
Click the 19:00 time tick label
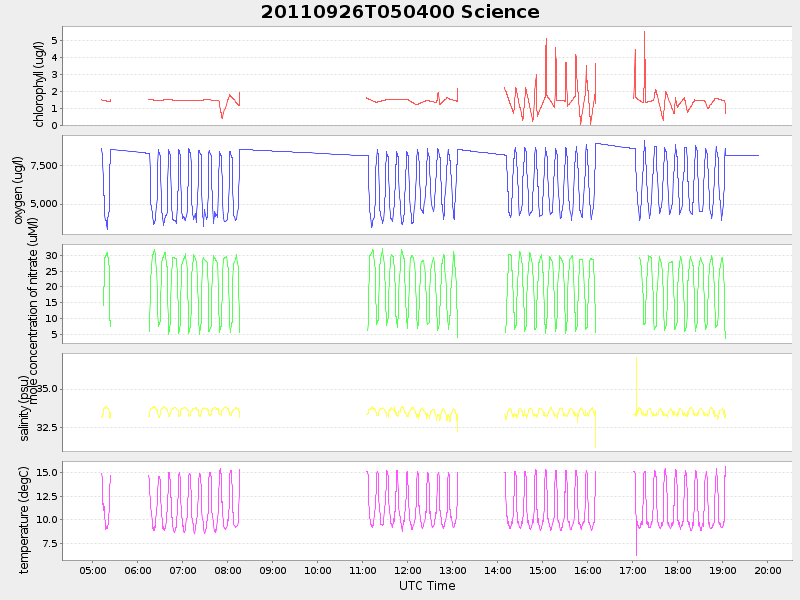[722, 570]
